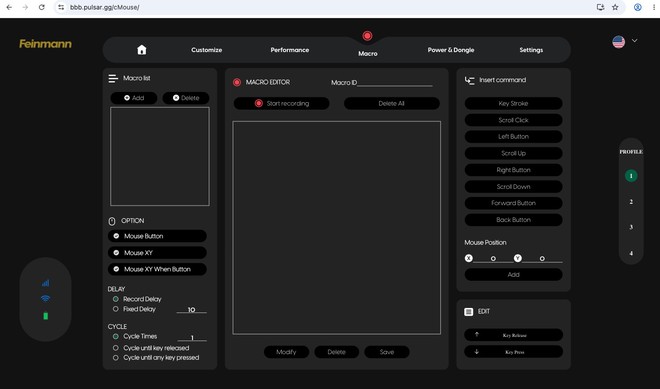Click the OPTION mouse icon

112,221
